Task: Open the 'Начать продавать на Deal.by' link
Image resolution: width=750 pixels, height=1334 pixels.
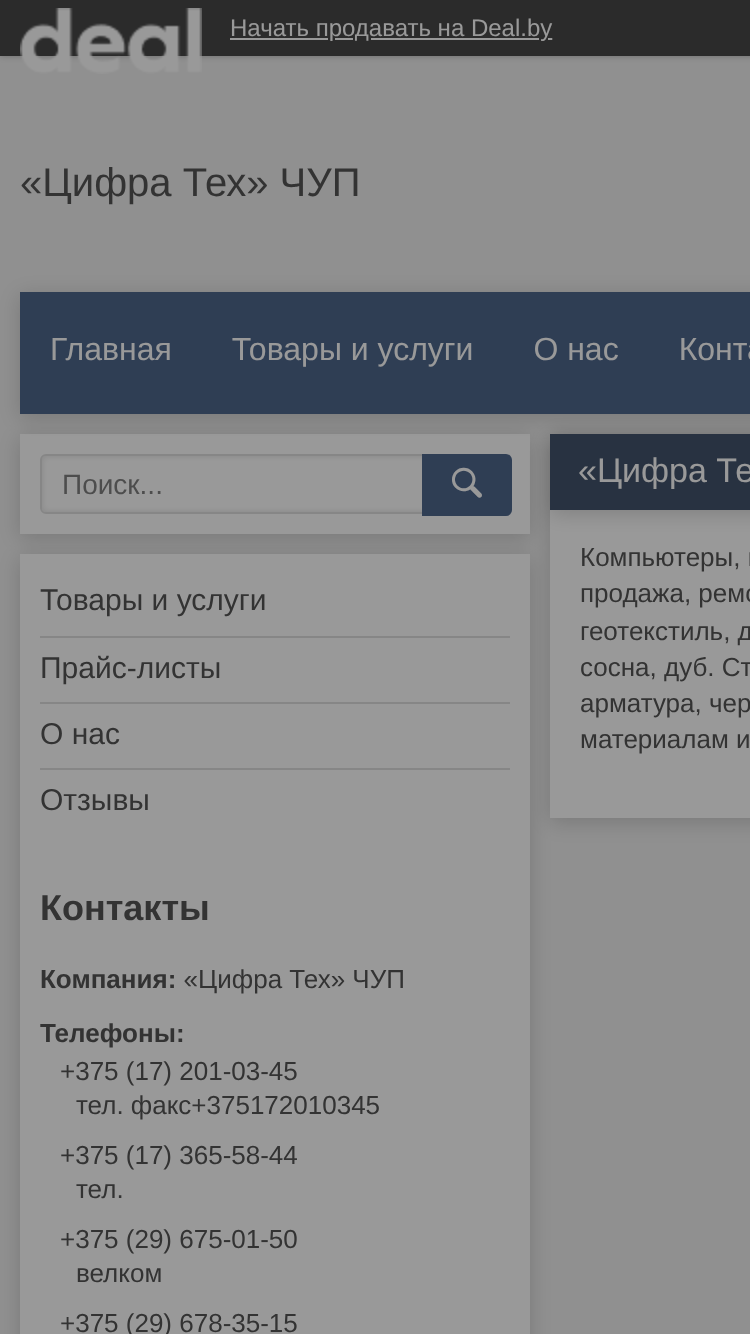Action: coord(391,28)
